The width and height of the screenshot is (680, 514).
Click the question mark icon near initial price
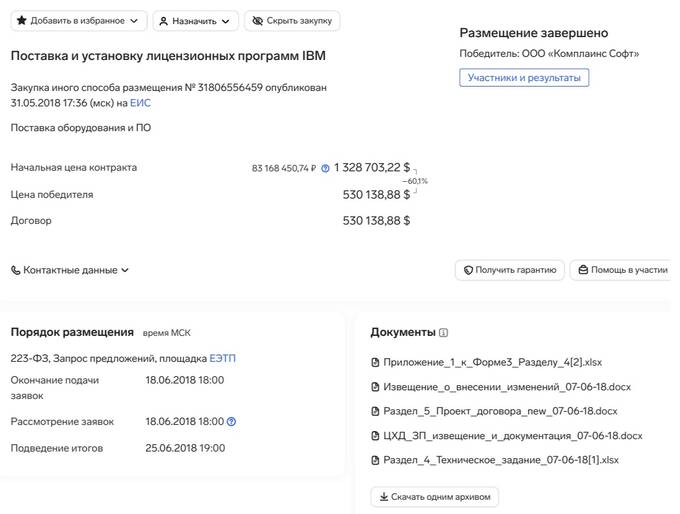pyautogui.click(x=325, y=168)
